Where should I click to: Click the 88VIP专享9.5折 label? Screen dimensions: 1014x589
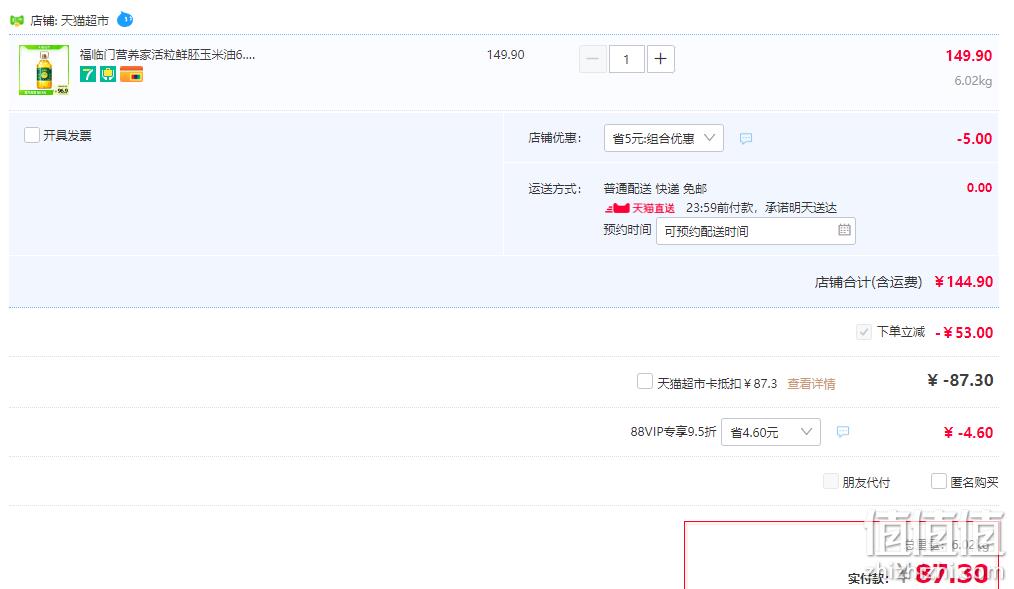pos(673,432)
